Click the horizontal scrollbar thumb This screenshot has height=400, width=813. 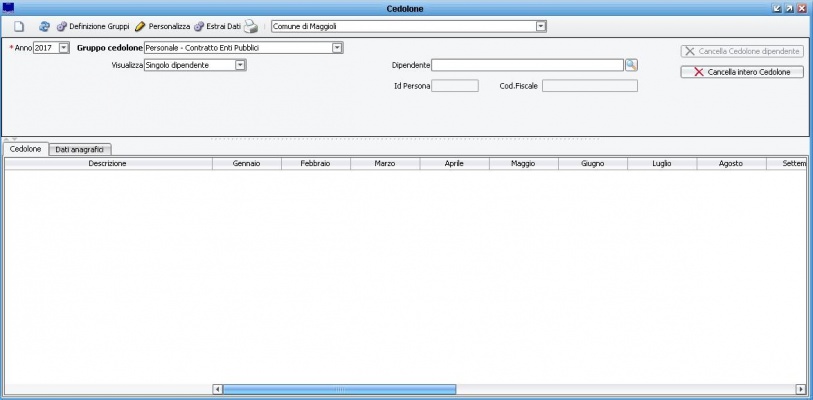tap(339, 389)
